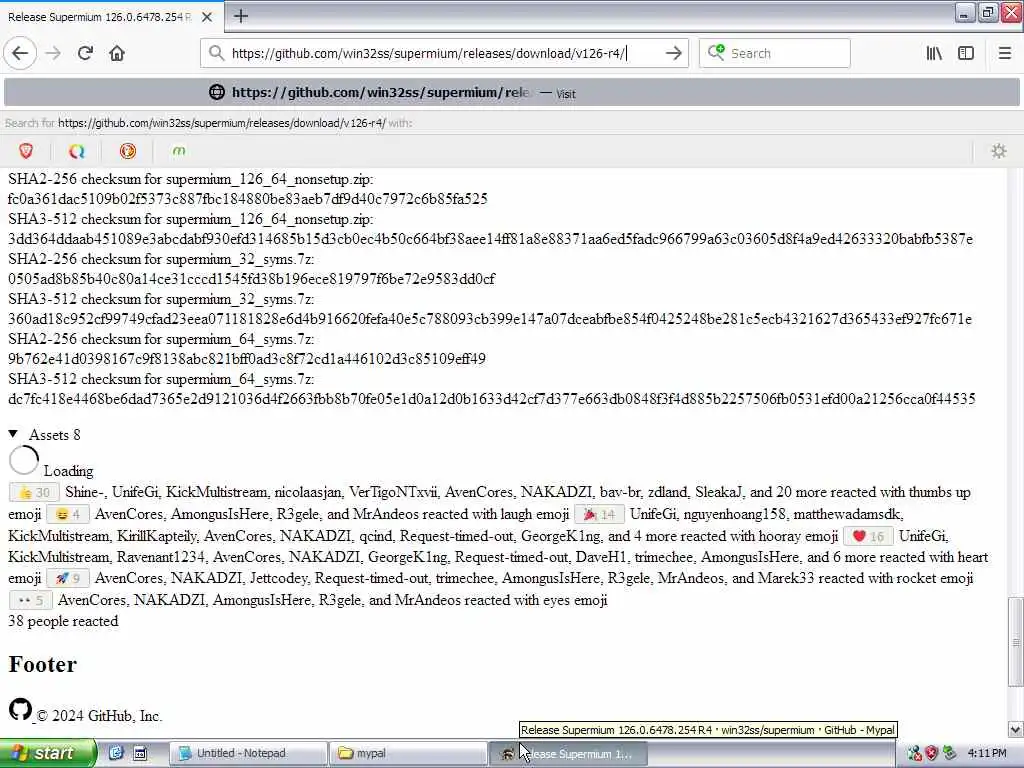Click hash starting with 9b762e41d0398167
The width and height of the screenshot is (1024, 768).
tap(247, 359)
